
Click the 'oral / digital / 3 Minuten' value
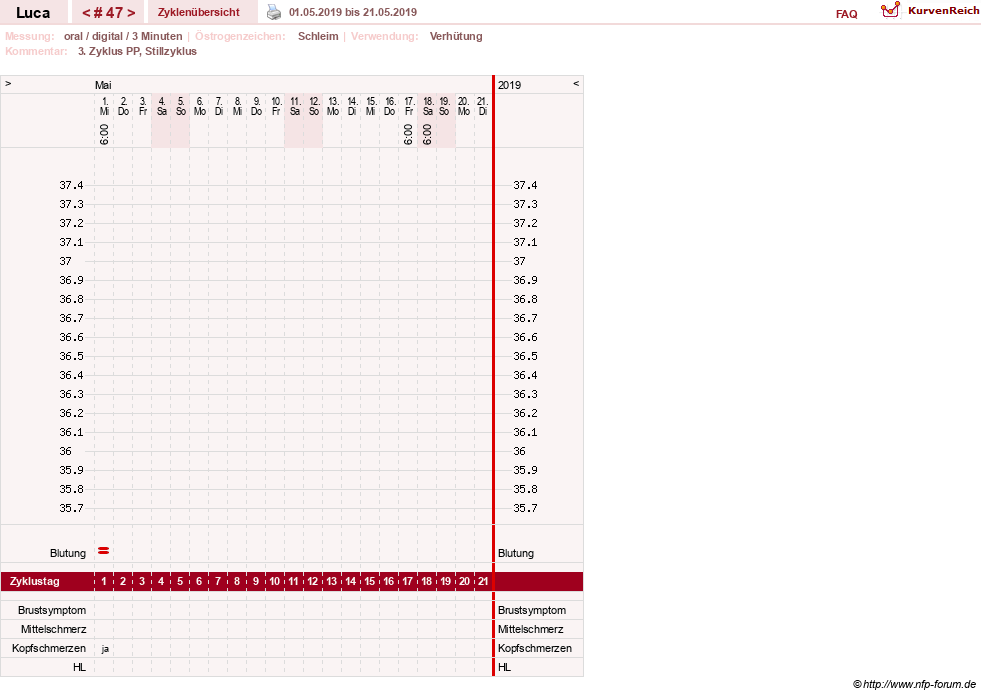123,36
